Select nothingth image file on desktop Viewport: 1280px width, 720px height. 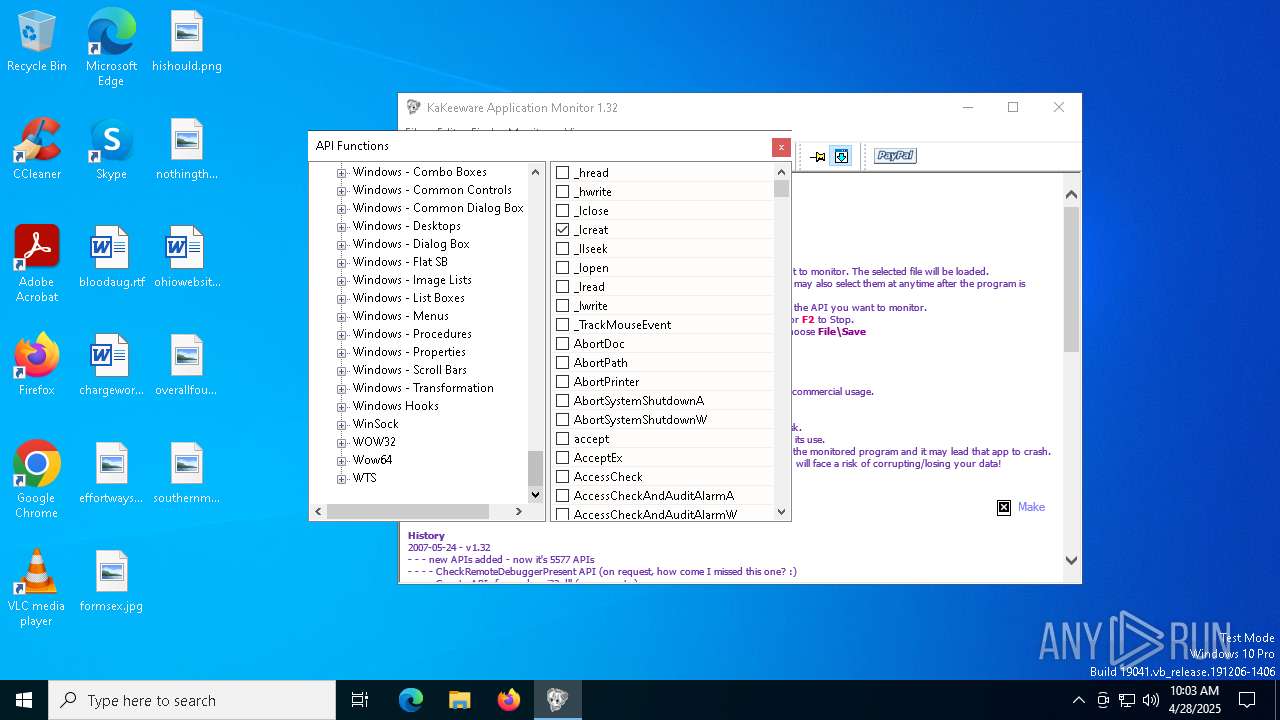[x=187, y=149]
